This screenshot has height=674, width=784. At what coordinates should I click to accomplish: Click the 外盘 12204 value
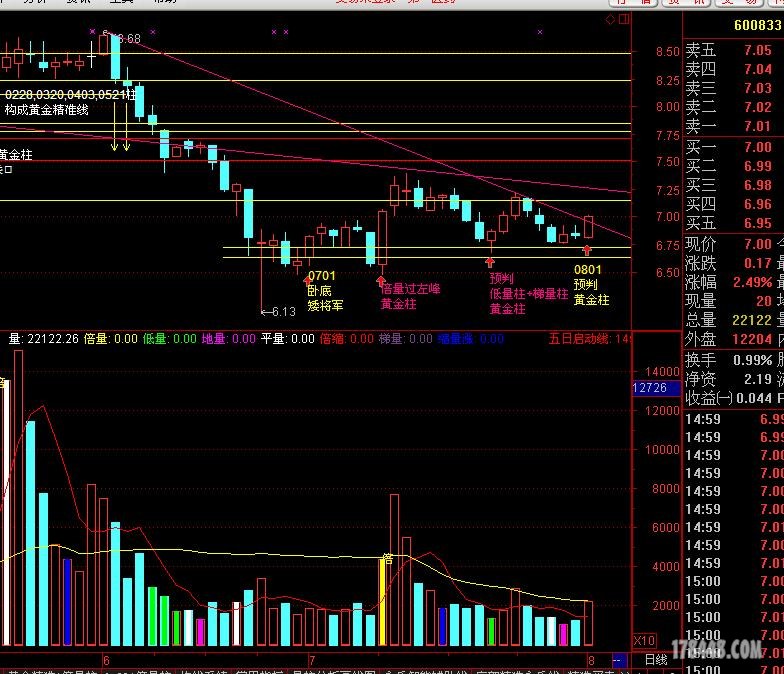(x=752, y=339)
